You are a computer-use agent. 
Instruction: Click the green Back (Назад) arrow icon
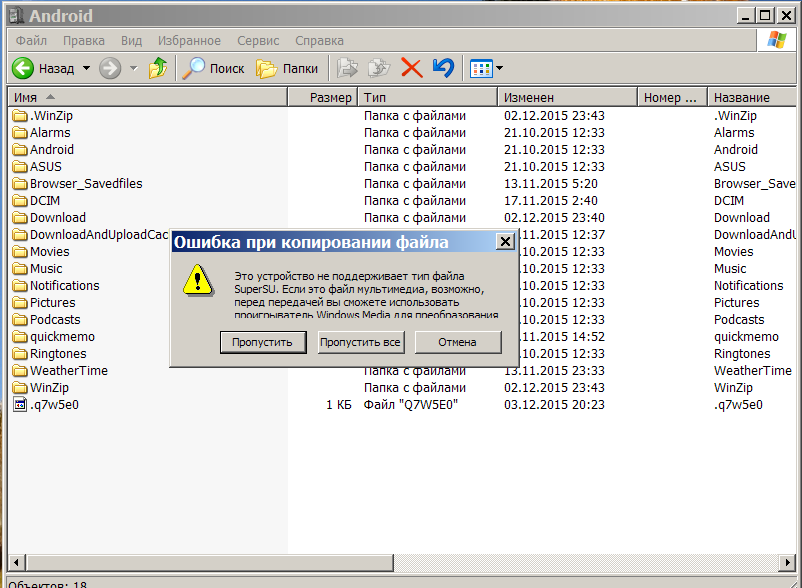click(x=23, y=68)
